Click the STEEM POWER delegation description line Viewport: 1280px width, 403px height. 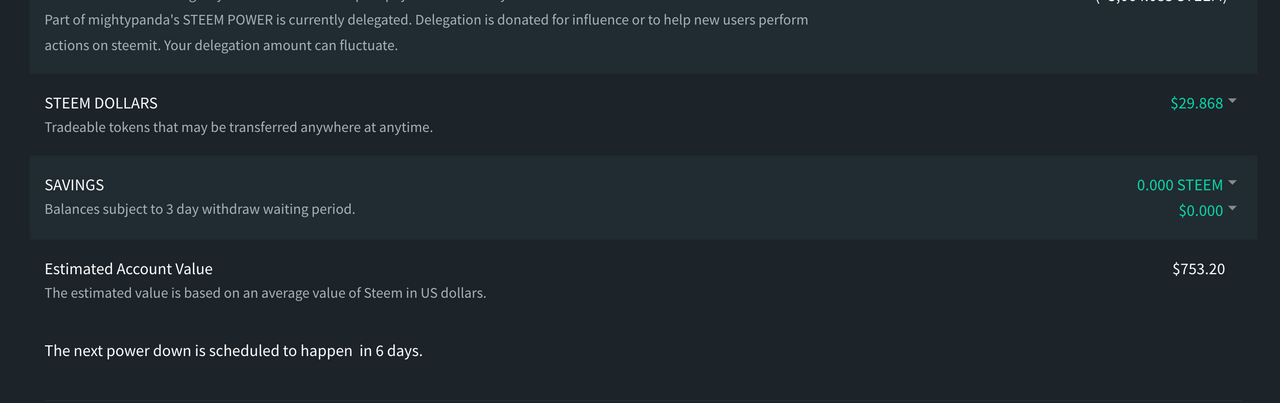pos(426,20)
